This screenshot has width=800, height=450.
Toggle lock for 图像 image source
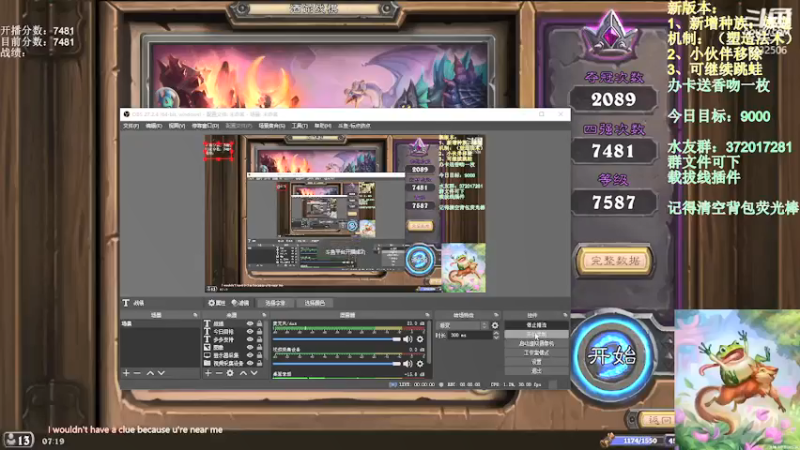260,347
